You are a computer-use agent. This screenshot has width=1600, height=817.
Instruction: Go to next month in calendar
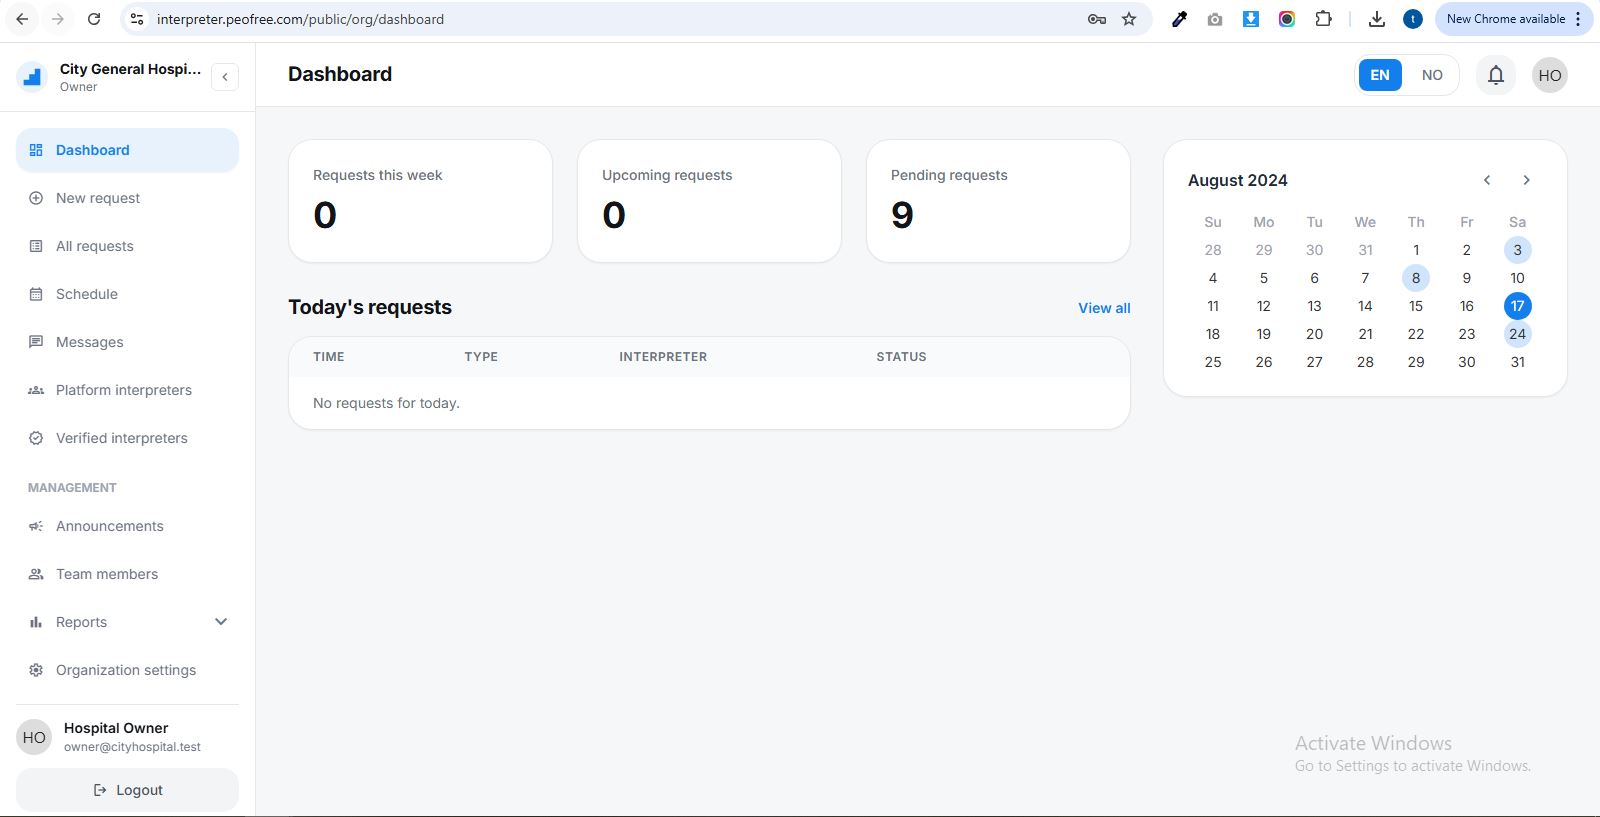pos(1526,180)
